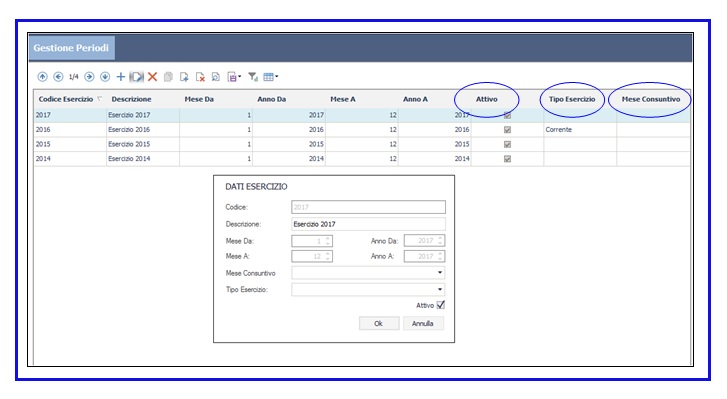727x399 pixels.
Task: Click the Esercizio 2015 description cell
Action: click(143, 144)
